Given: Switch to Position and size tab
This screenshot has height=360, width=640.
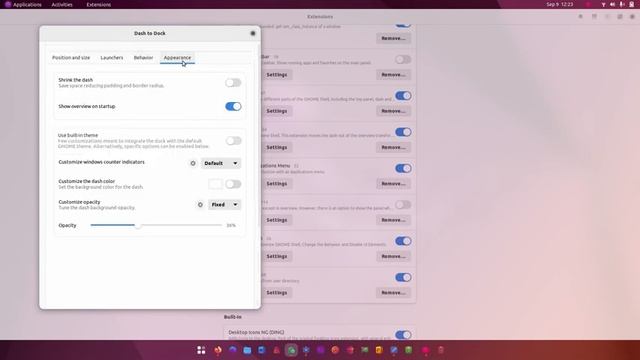Looking at the screenshot, I should [71, 58].
